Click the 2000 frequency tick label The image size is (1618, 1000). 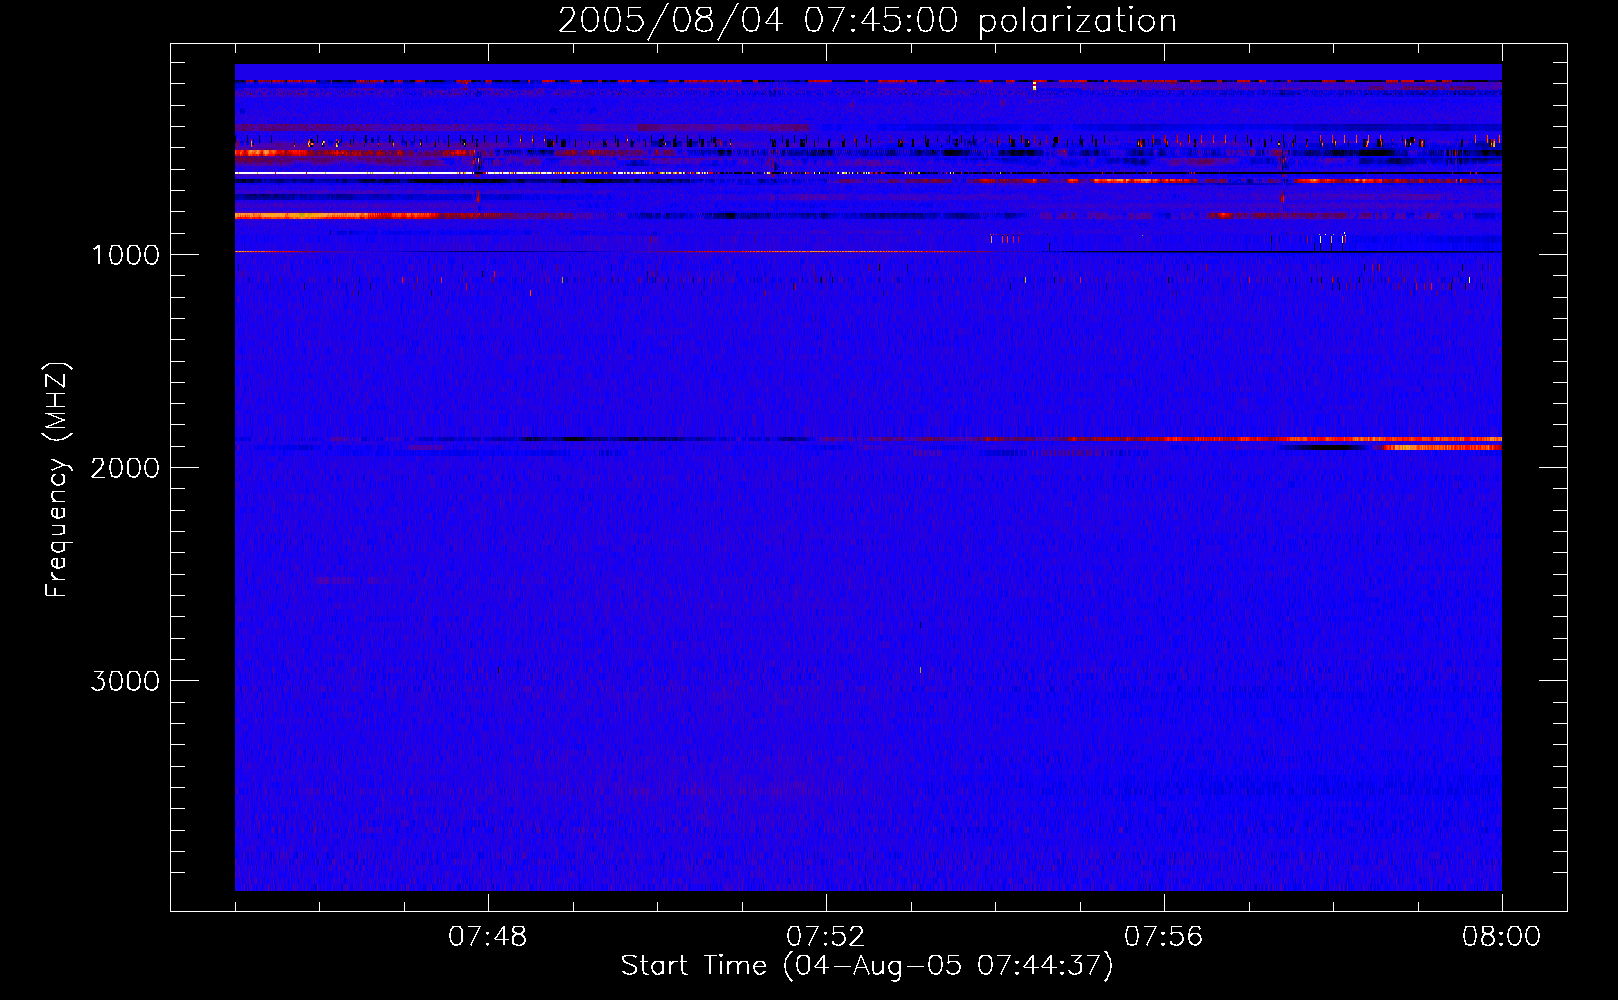pyautogui.click(x=125, y=468)
